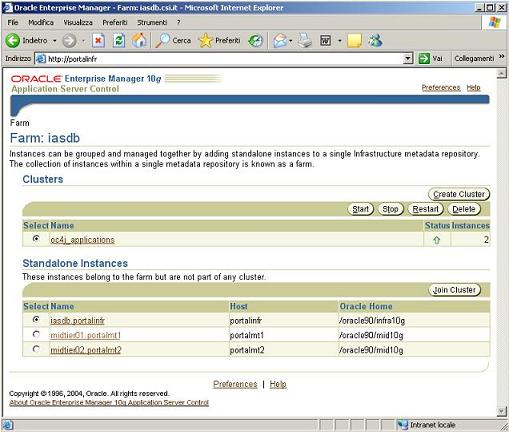Expand the Collegamenti links chevron

click(x=501, y=57)
